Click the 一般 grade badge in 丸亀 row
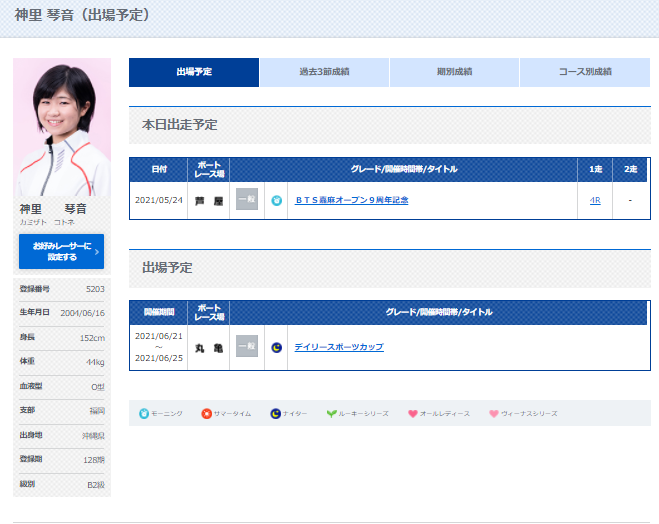Screen dimensions: 659x524 tap(246, 347)
